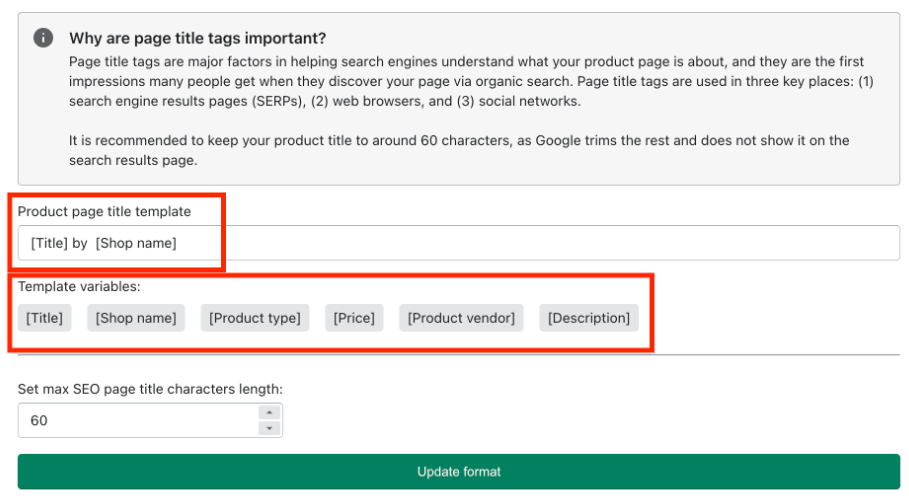Click the Update format button
Viewport: 909px width, 502px height.
point(459,472)
